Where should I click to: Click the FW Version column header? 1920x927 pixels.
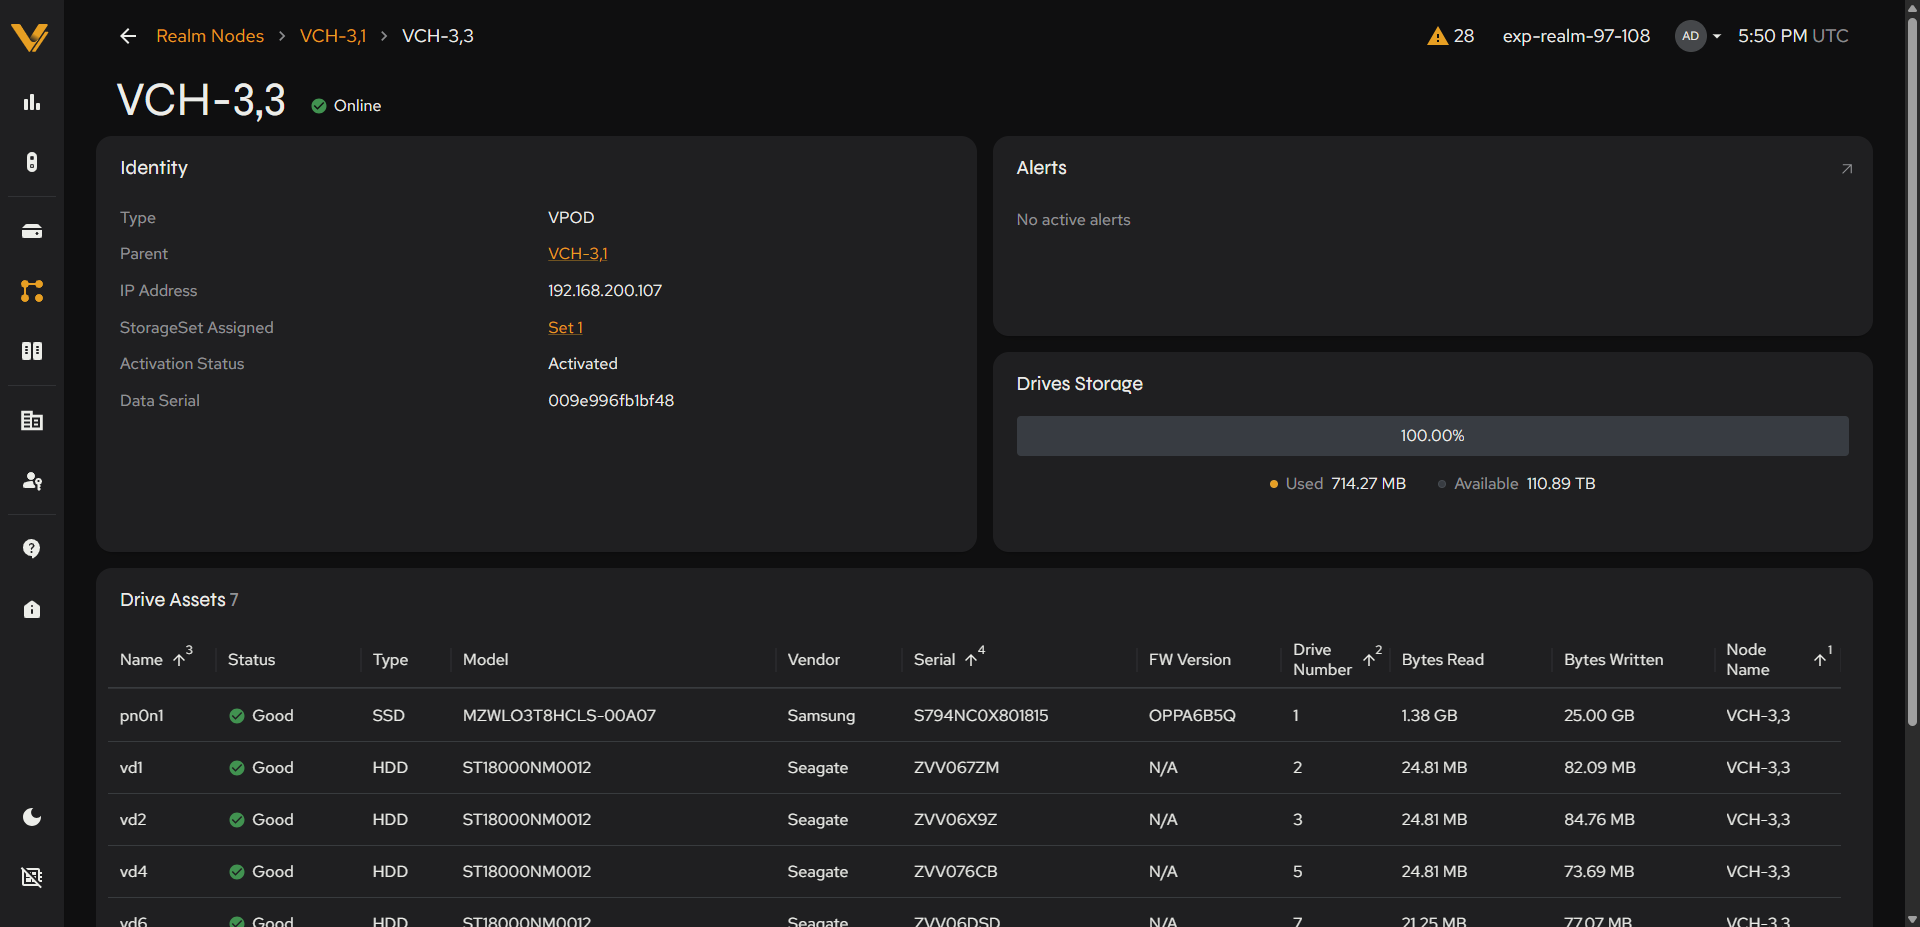pos(1189,660)
